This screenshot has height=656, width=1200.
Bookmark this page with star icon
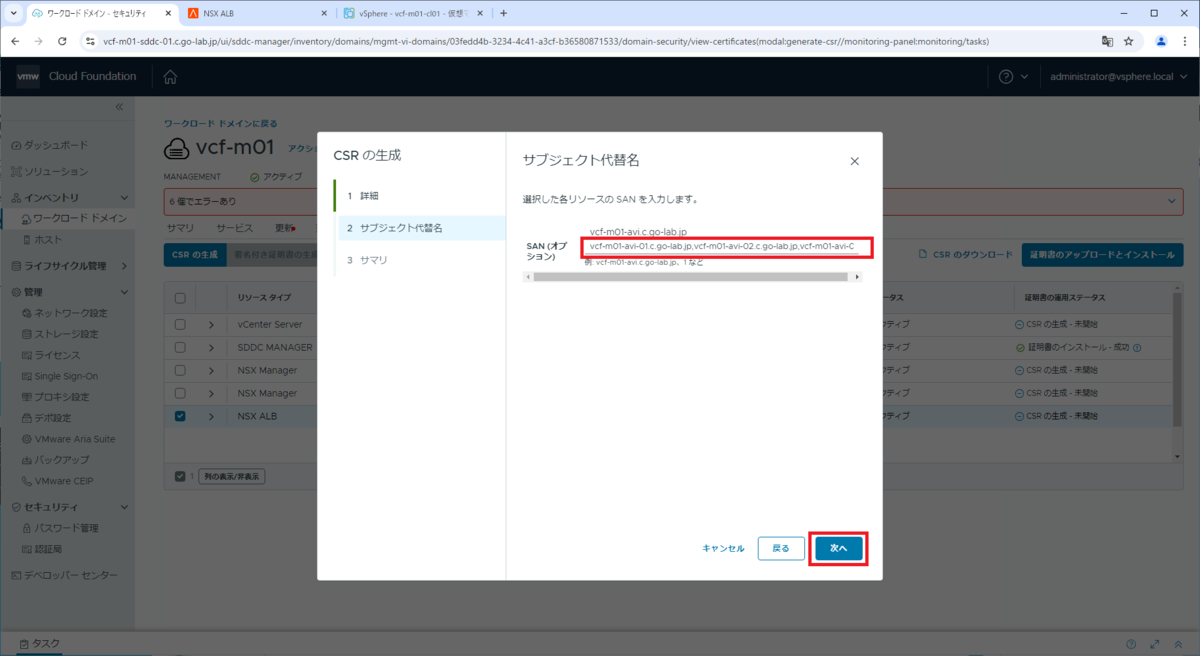pos(1129,41)
